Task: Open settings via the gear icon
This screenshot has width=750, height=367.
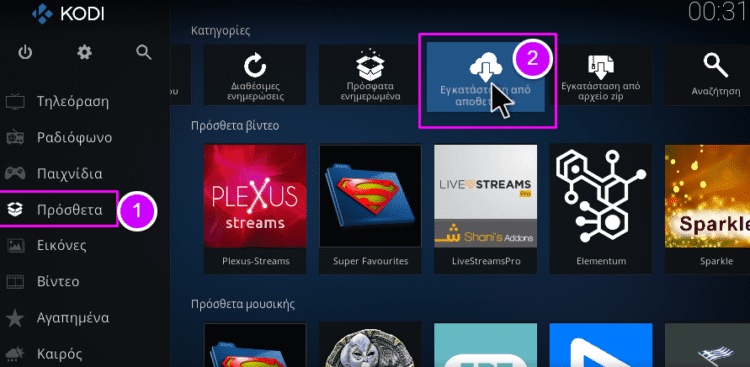Action: click(85, 52)
